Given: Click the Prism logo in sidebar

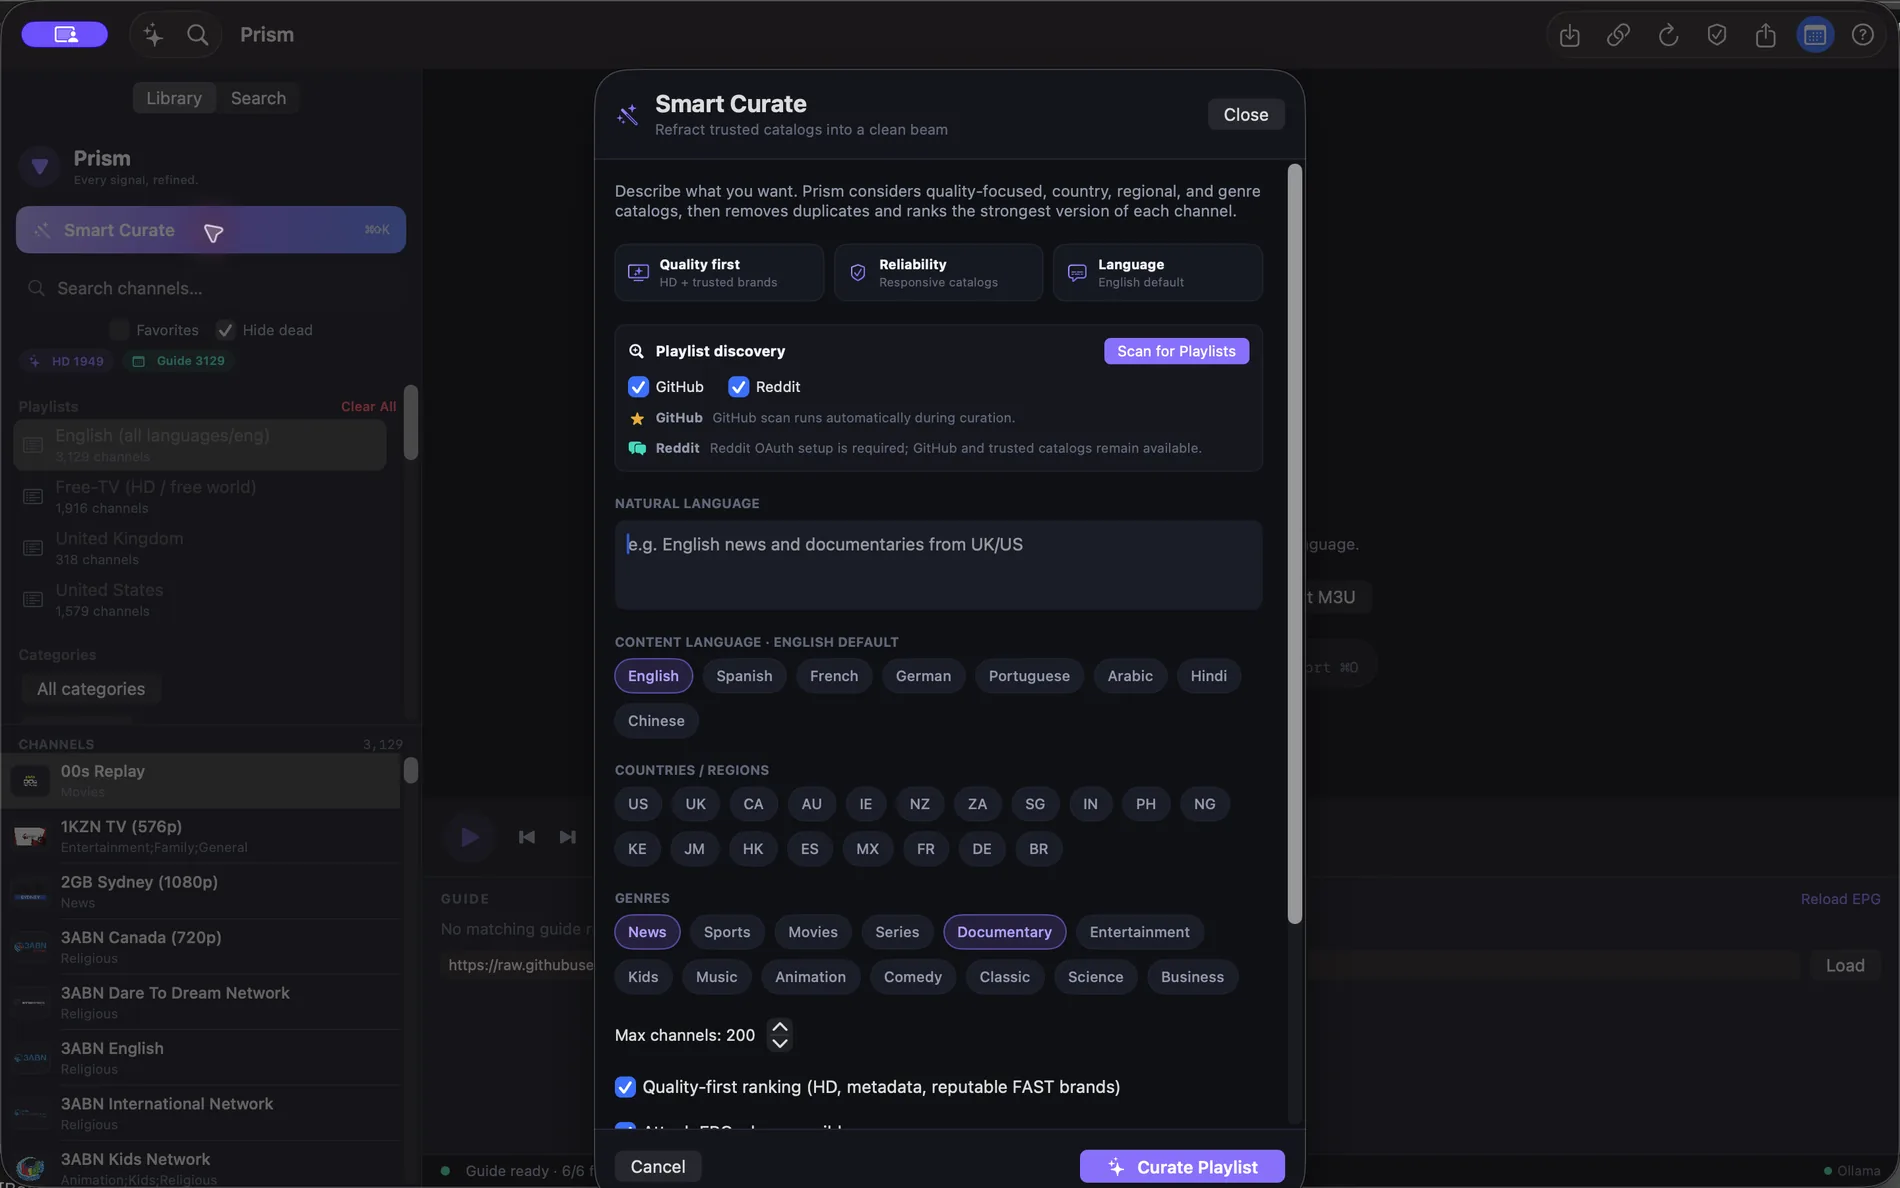Looking at the screenshot, I should pos(39,166).
